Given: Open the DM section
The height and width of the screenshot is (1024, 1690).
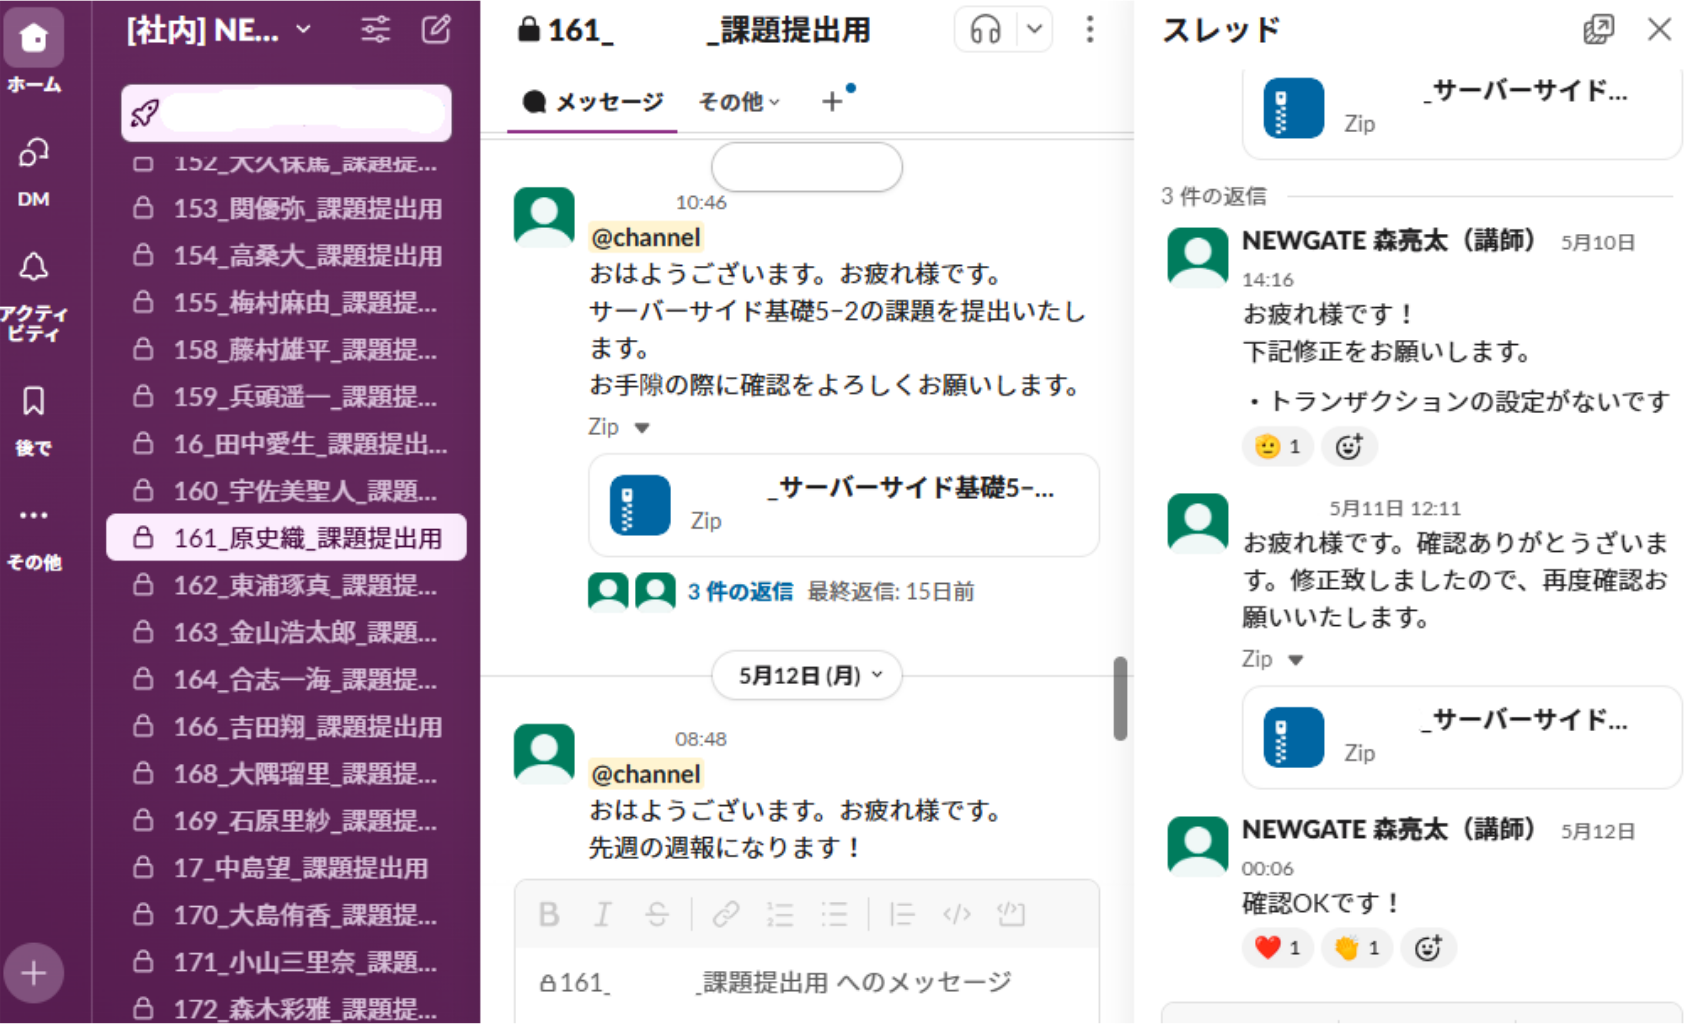Looking at the screenshot, I should 33,170.
